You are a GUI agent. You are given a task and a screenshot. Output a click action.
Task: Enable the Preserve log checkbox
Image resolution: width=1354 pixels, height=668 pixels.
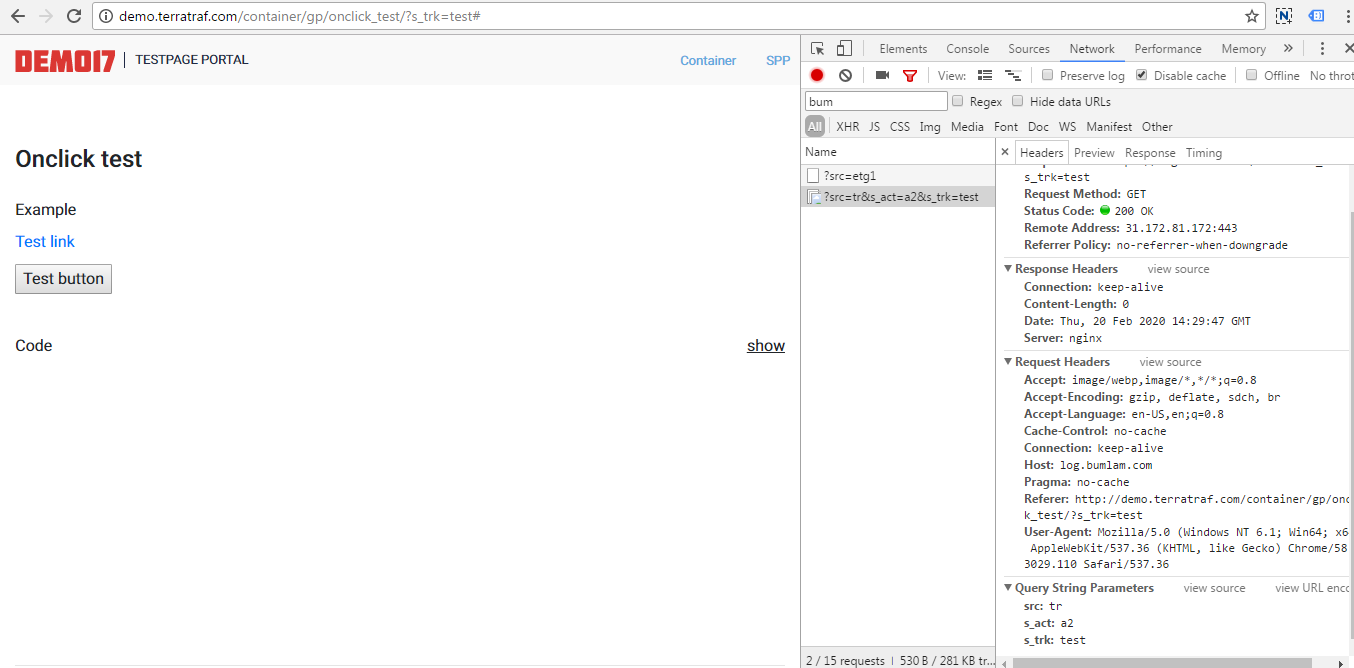[1047, 75]
